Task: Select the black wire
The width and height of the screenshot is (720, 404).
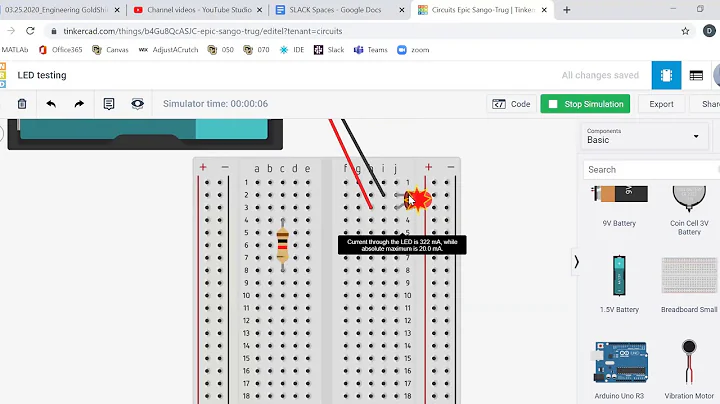Action: pyautogui.click(x=363, y=157)
